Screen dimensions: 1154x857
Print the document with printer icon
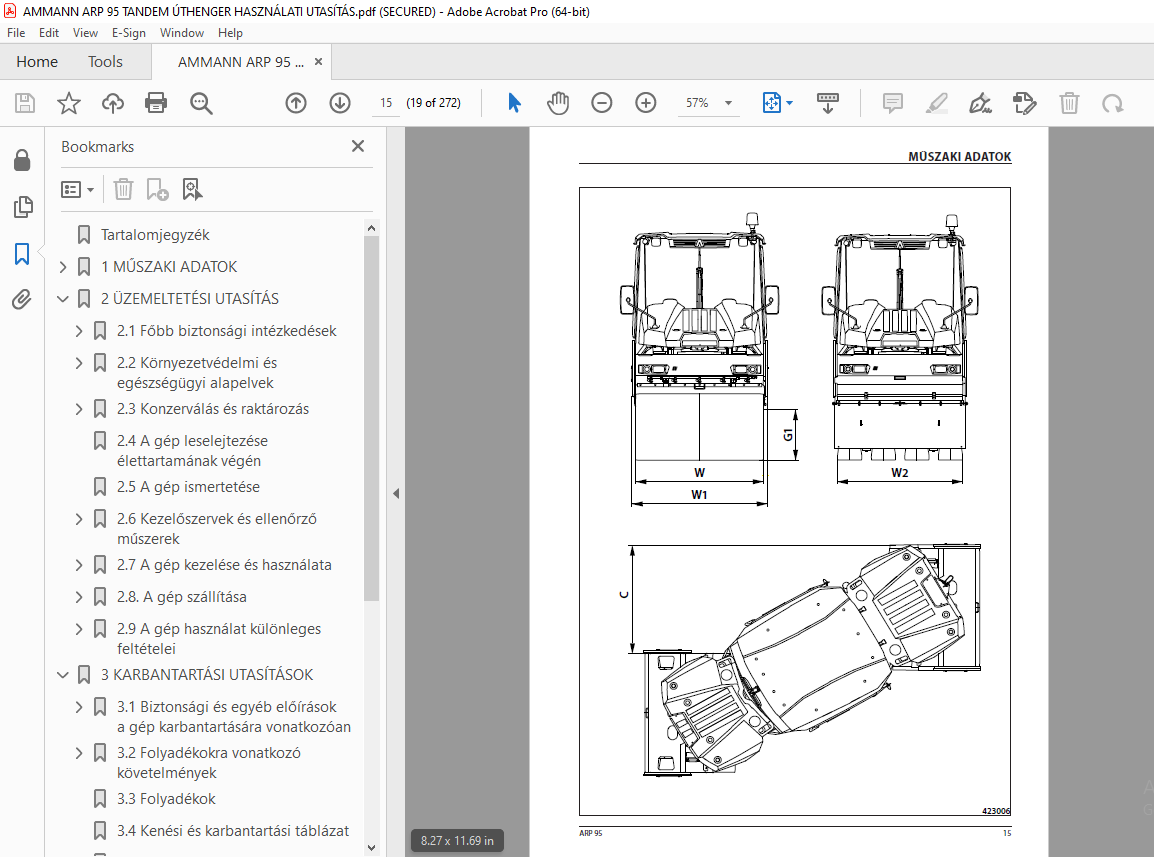pyautogui.click(x=156, y=103)
